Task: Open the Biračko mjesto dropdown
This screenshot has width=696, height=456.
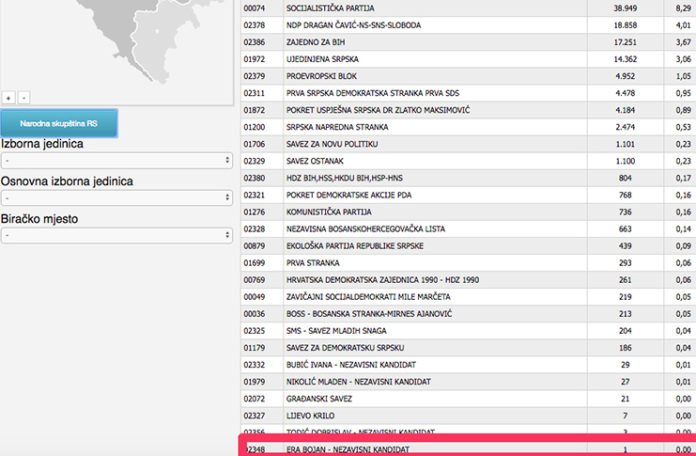Action: point(116,235)
